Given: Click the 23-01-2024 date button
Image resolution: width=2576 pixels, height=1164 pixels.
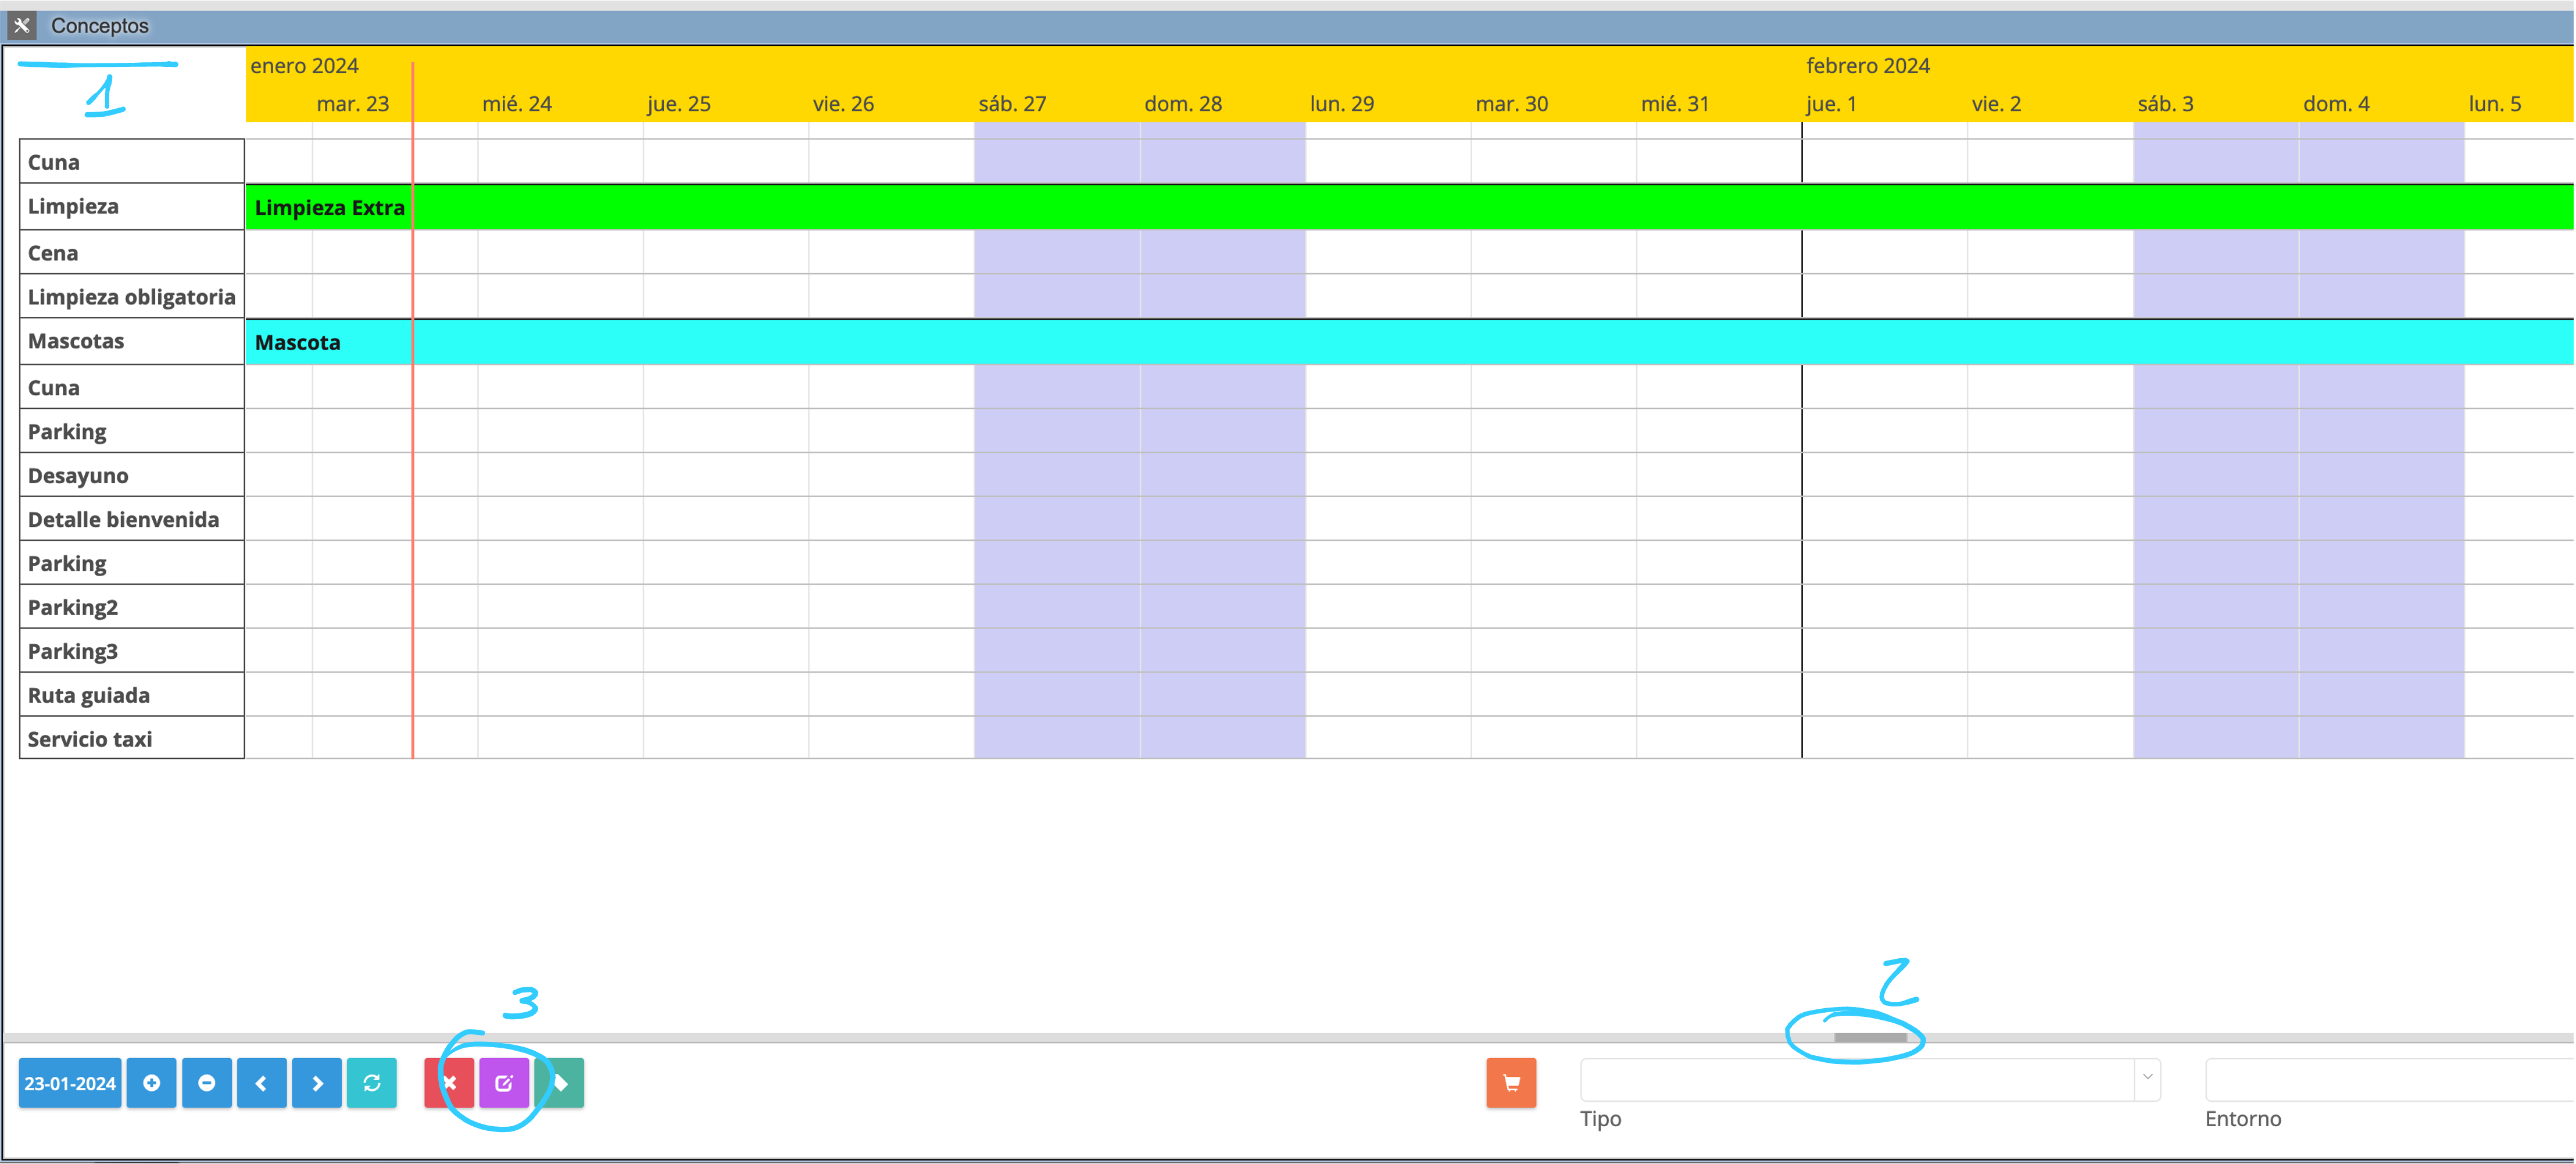Looking at the screenshot, I should click(70, 1083).
